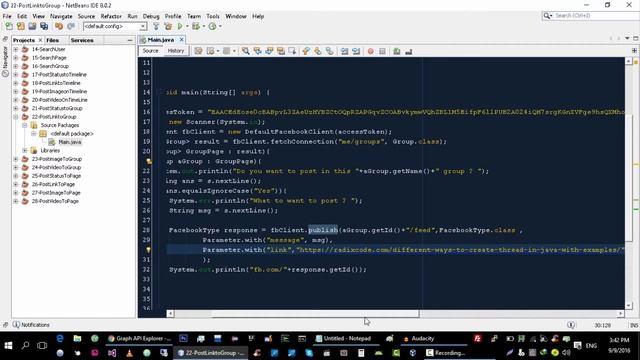The width and height of the screenshot is (640, 360).
Task: Open the Profile Project dropdown arrow
Action: pos(220,26)
